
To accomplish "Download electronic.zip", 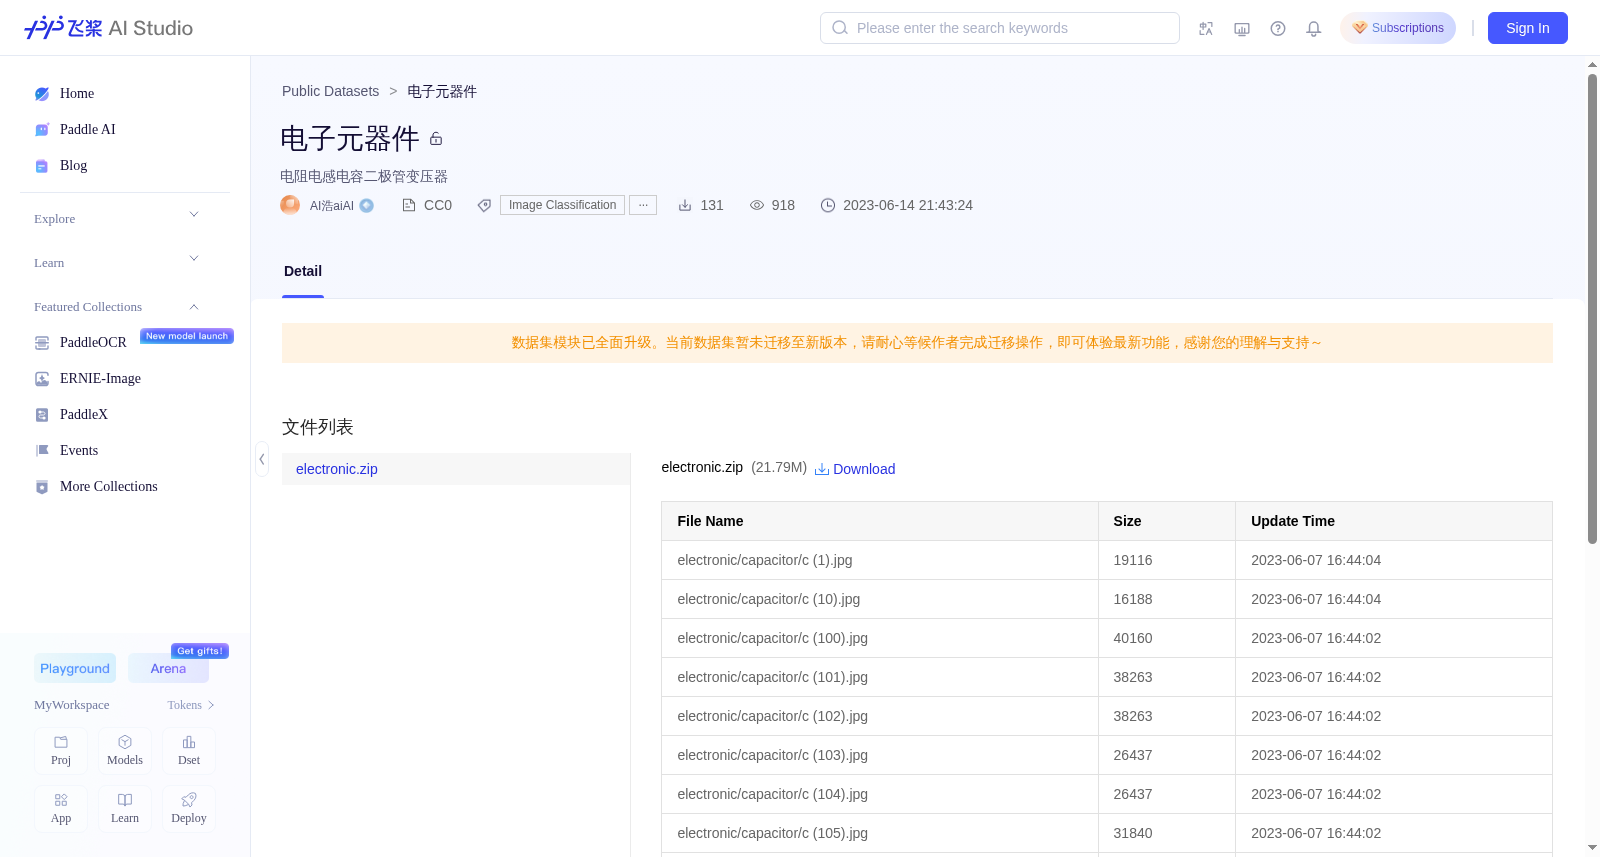I will click(x=855, y=469).
